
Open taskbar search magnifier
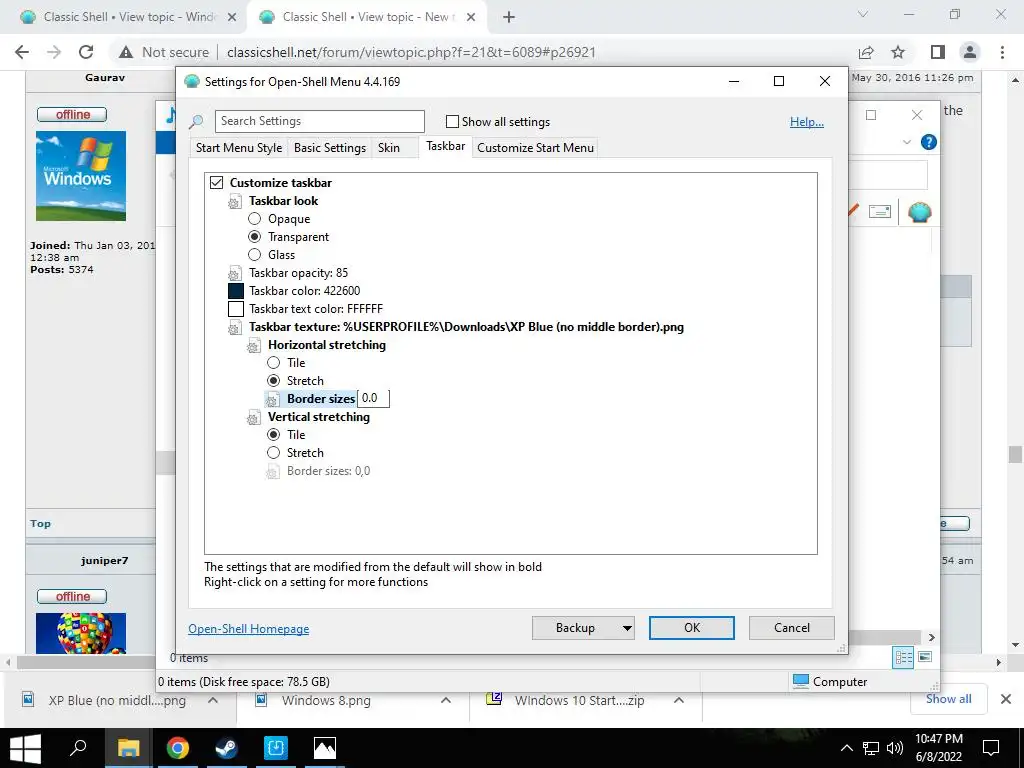click(78, 748)
